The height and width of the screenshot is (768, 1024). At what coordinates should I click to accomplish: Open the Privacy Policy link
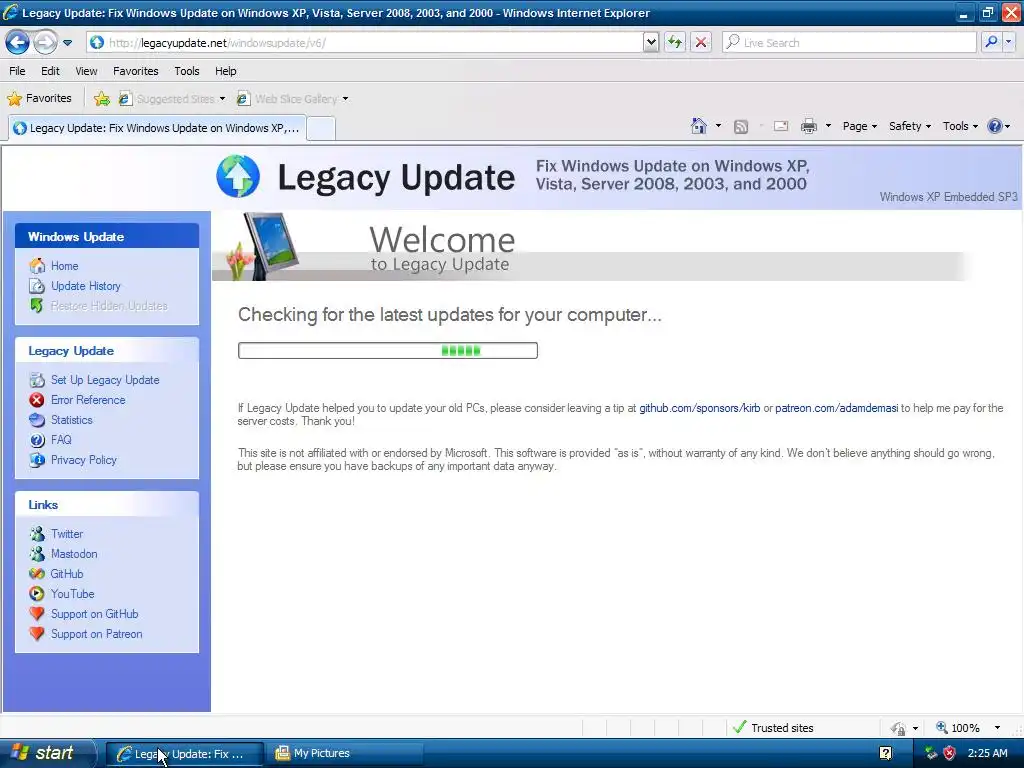click(84, 460)
